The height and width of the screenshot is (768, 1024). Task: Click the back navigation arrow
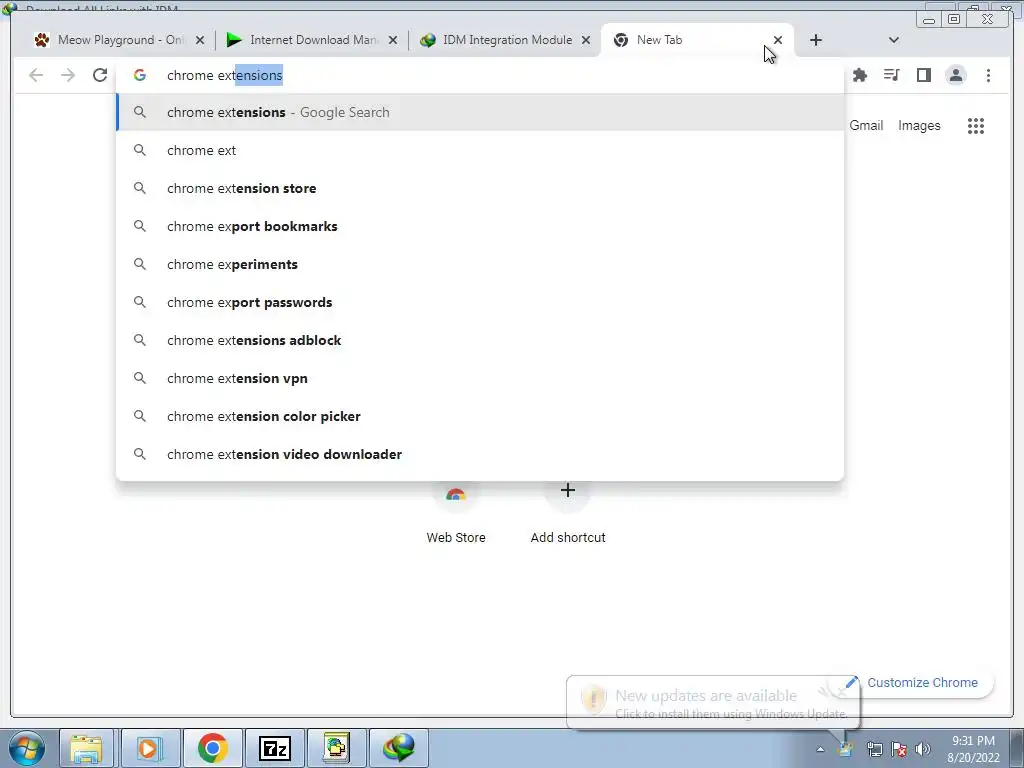click(36, 75)
